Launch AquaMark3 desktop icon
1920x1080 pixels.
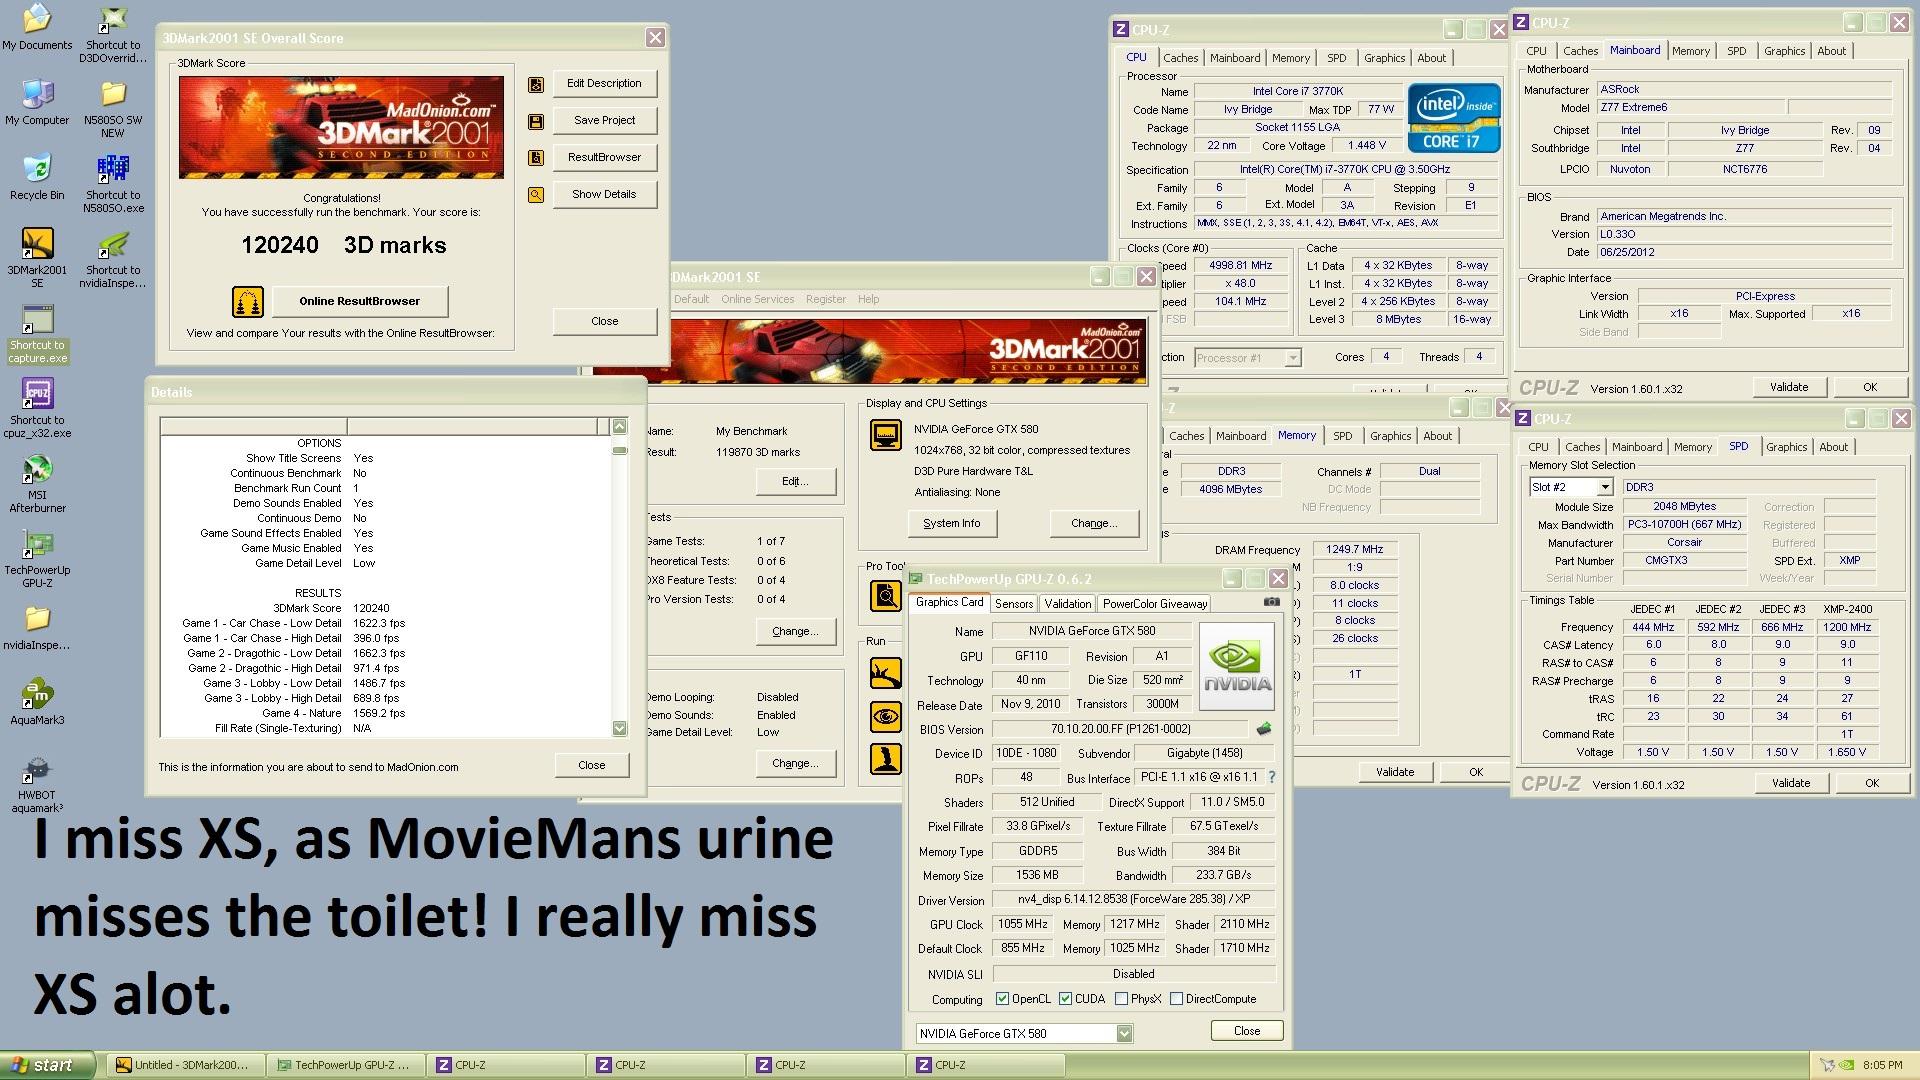[37, 703]
